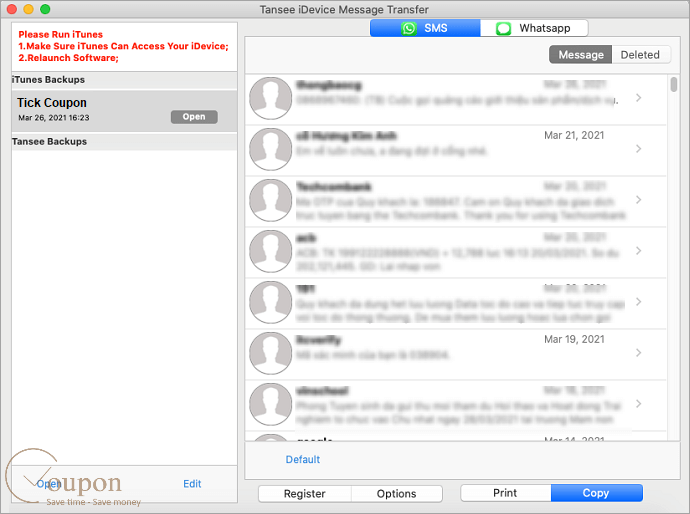Open chevron for Mar 21, 2021 message

(x=639, y=149)
